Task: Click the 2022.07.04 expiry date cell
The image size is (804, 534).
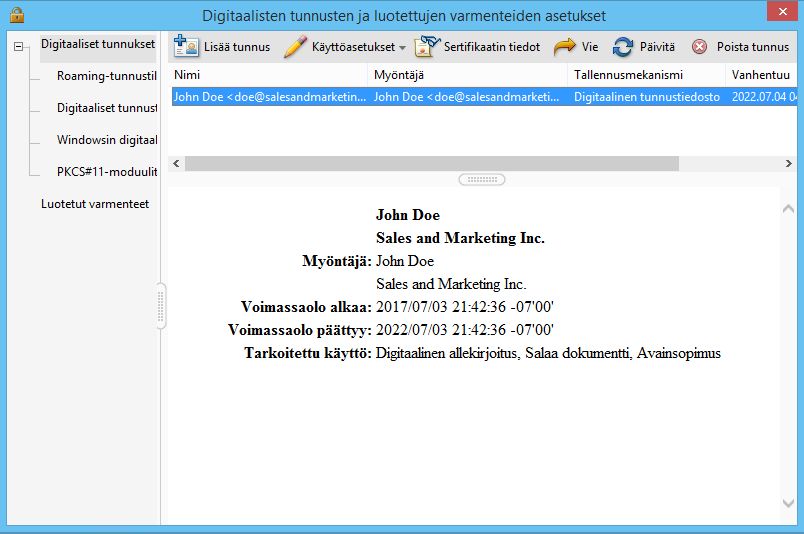Action: (763, 97)
